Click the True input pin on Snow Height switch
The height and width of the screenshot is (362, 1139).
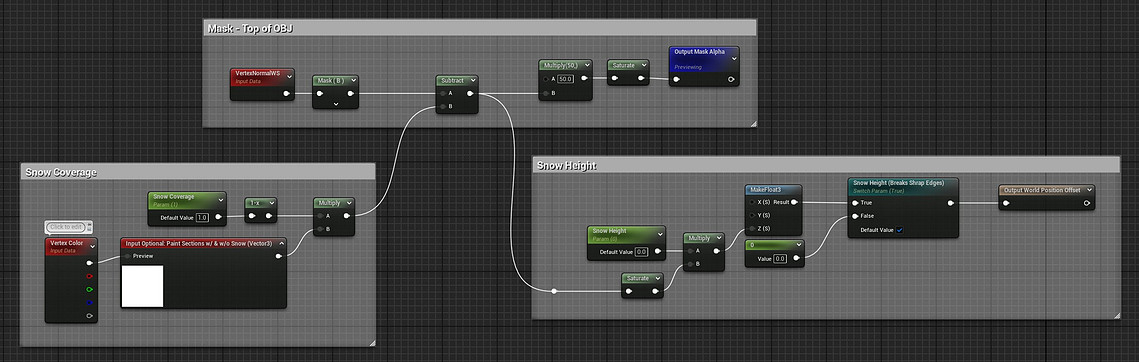(x=855, y=203)
